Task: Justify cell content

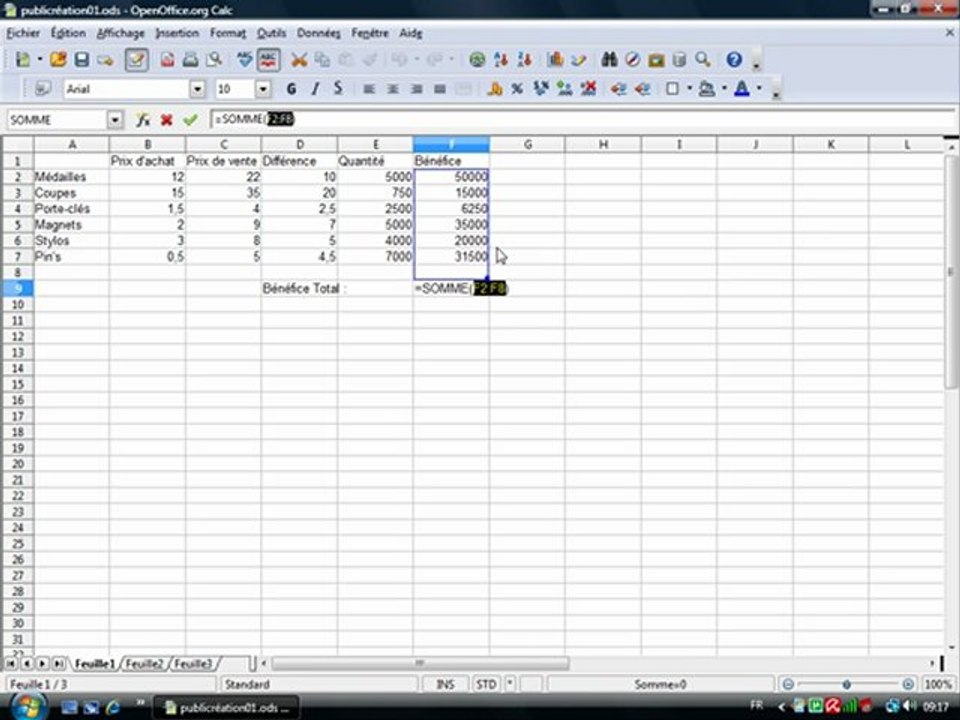Action: pos(440,89)
